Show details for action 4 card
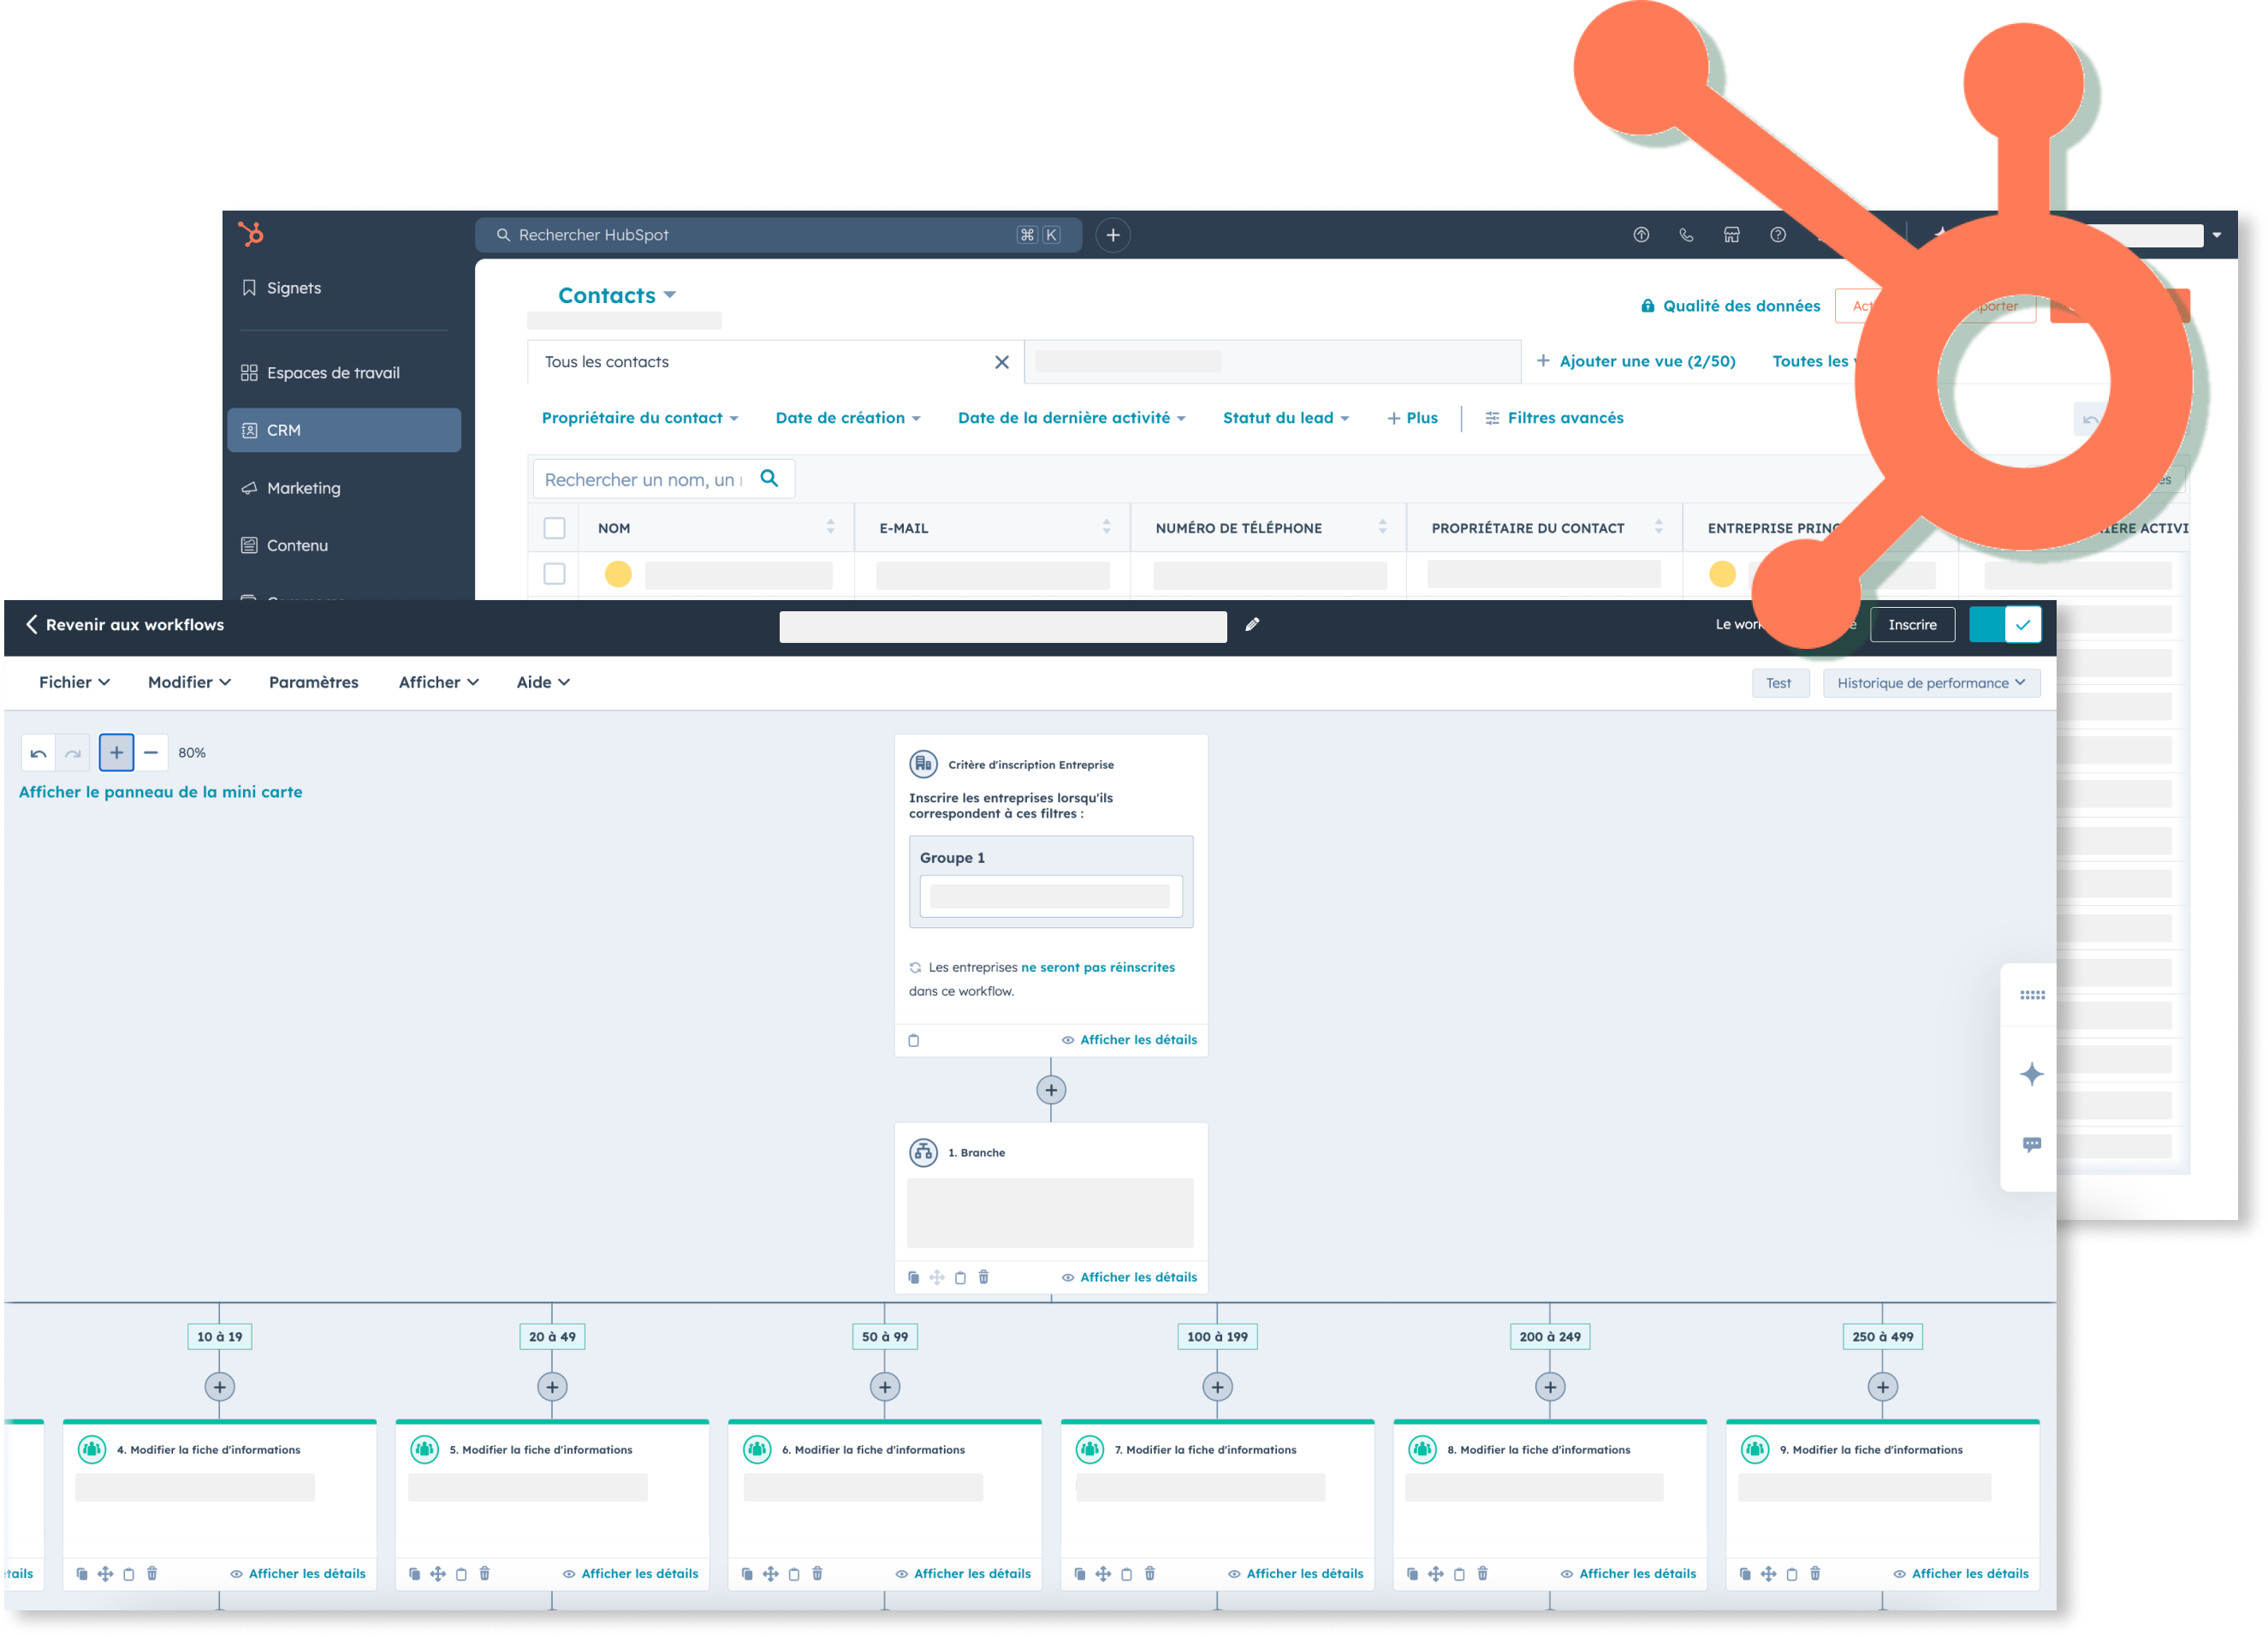Screen dimensions: 2268x1636 (x=298, y=1574)
